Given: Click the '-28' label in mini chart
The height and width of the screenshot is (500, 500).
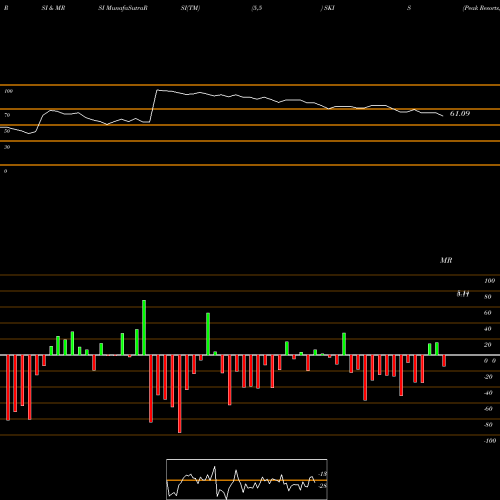Looking at the screenshot, I should pos(323,486).
